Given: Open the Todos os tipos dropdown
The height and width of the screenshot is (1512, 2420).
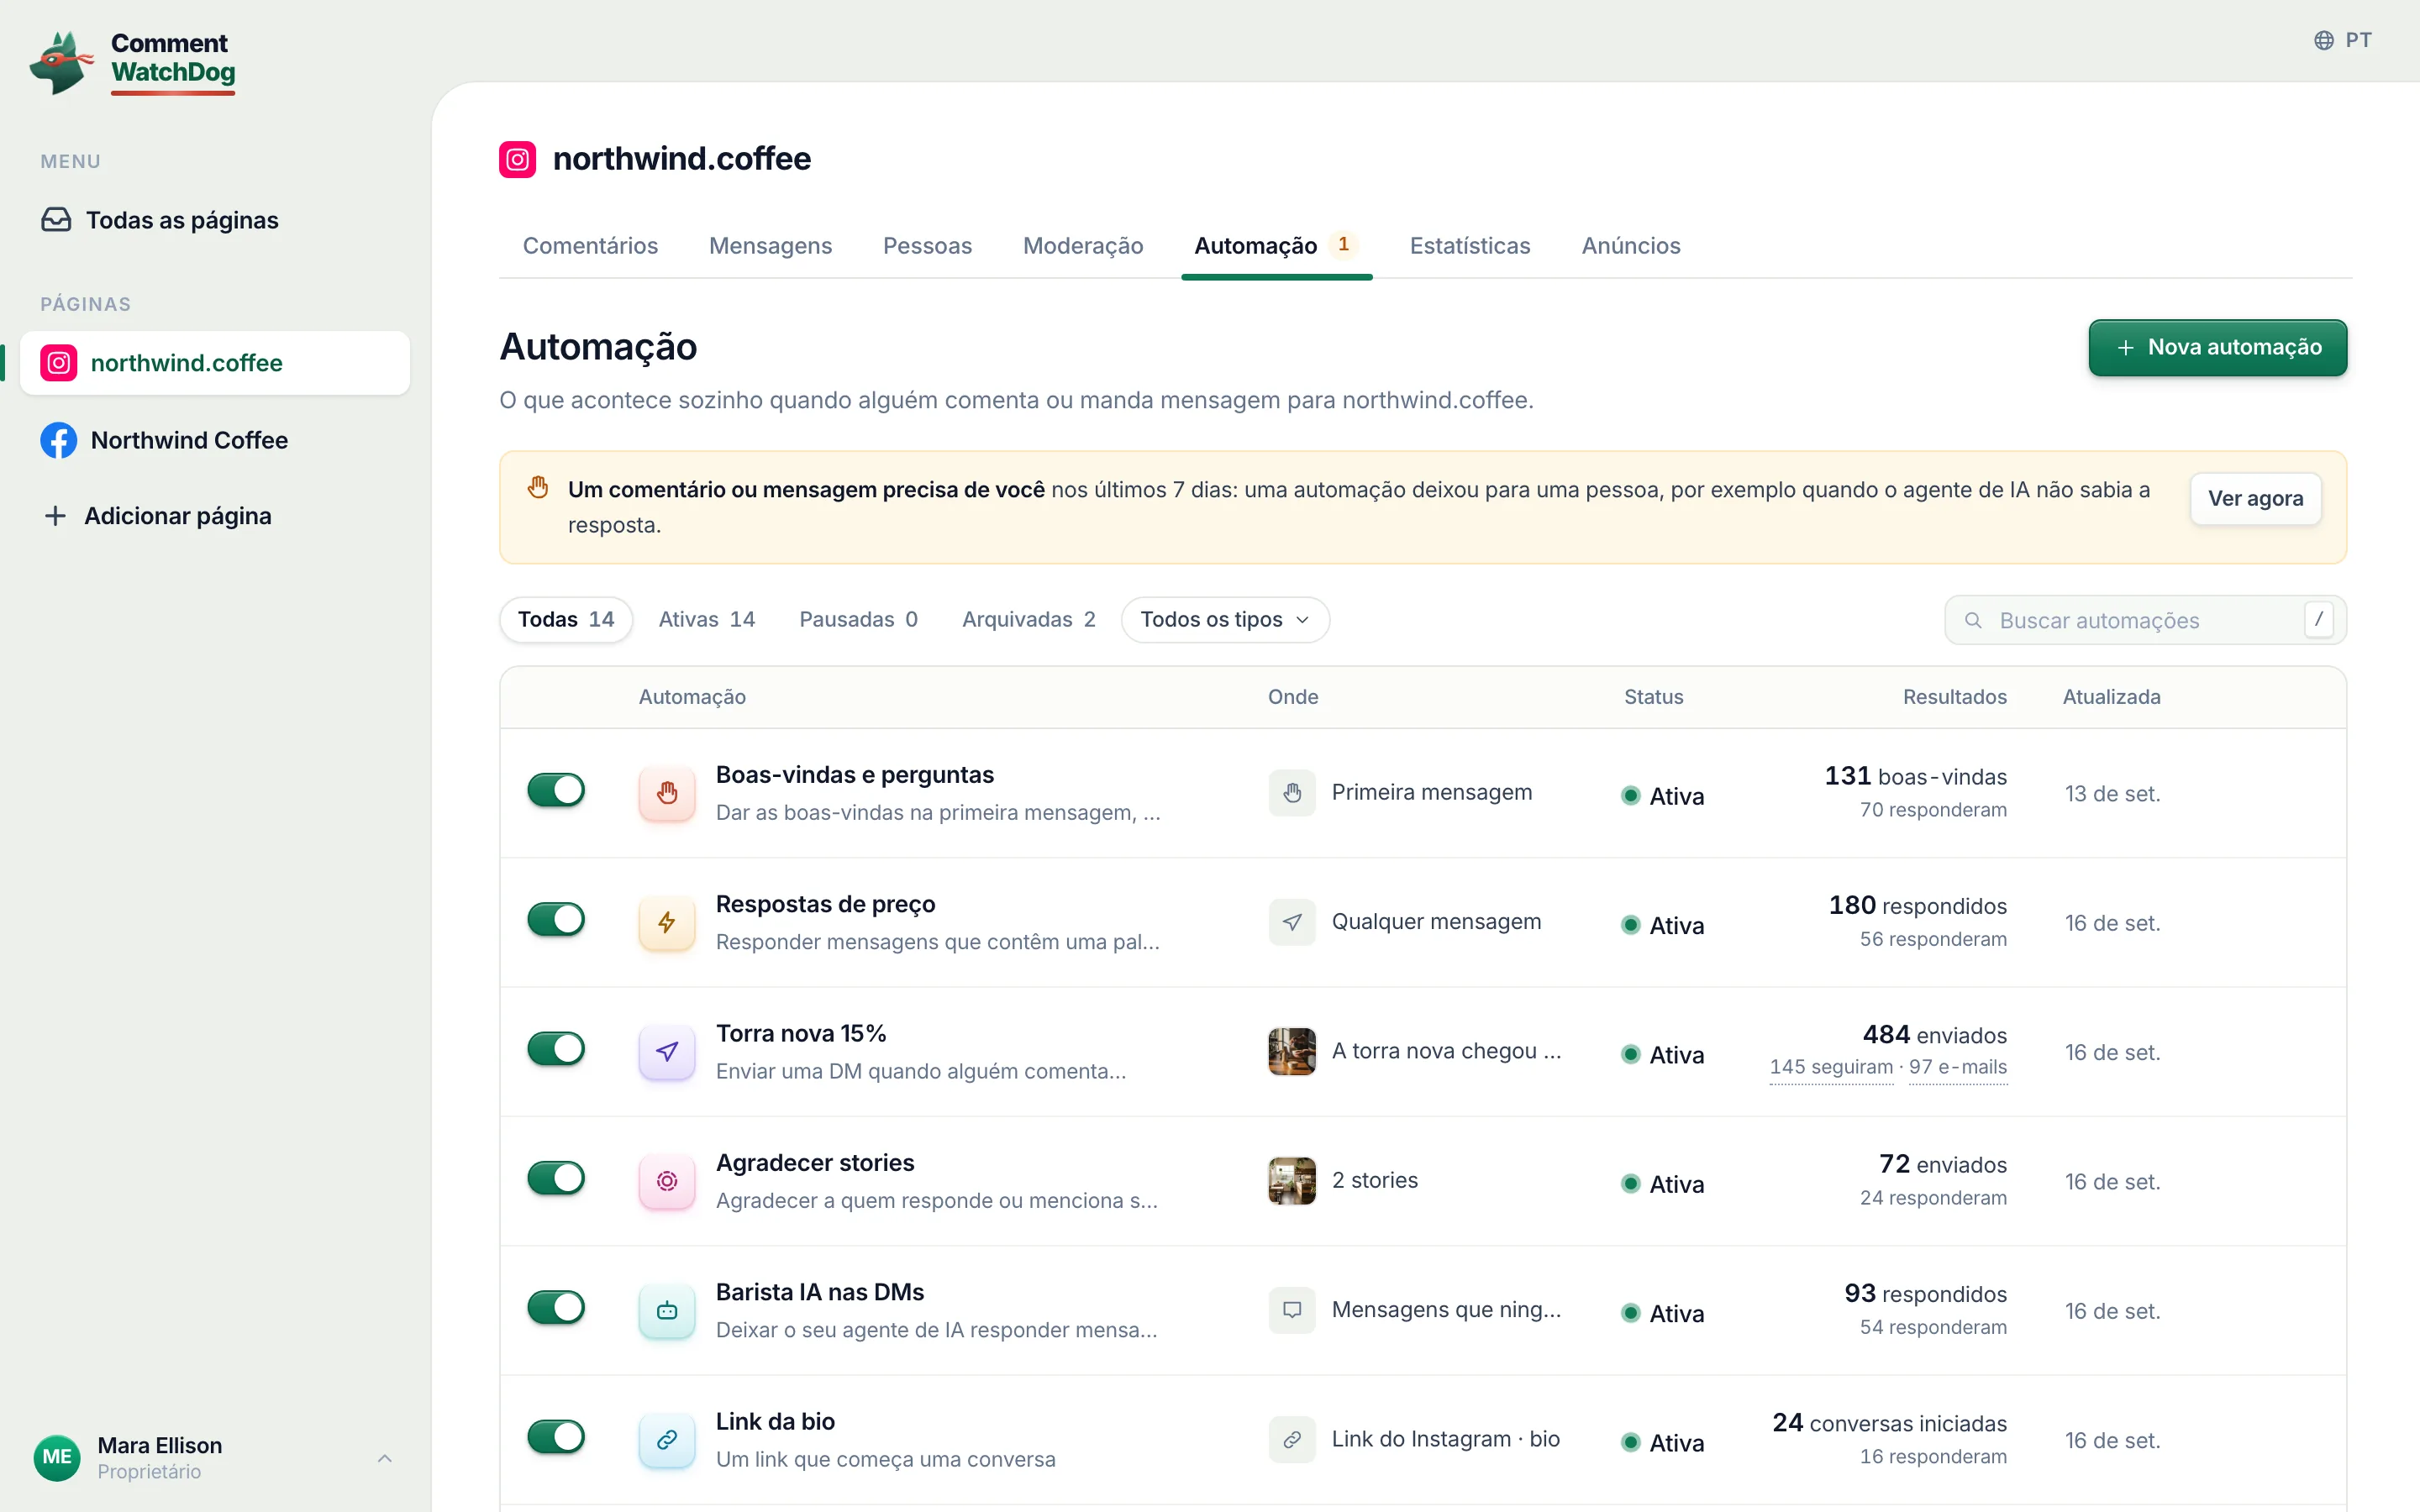Looking at the screenshot, I should (1225, 620).
